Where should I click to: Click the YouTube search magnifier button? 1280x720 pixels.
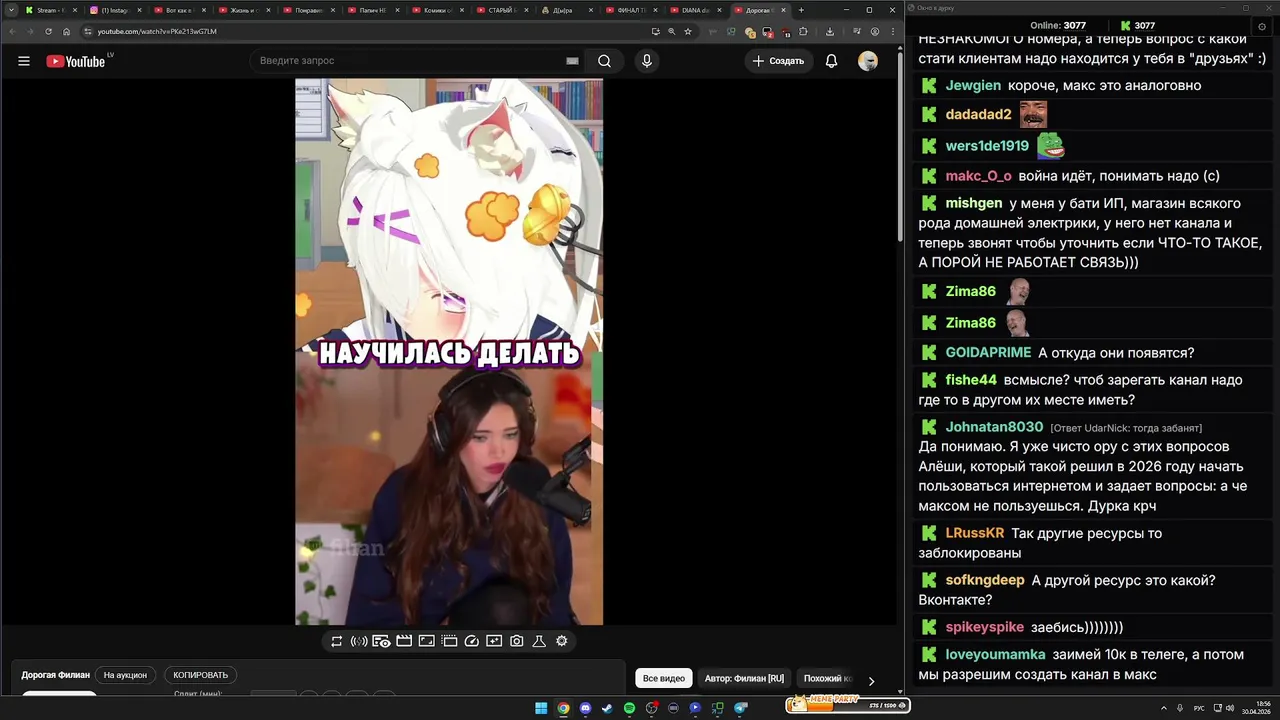[x=604, y=61]
